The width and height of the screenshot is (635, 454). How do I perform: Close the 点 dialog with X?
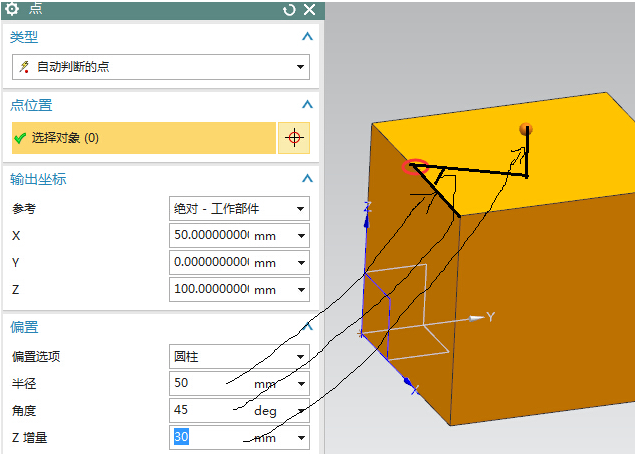click(x=309, y=9)
